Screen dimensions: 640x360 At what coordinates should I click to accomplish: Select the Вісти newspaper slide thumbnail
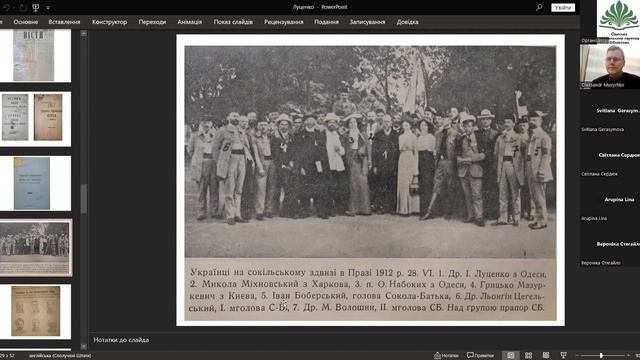35,56
